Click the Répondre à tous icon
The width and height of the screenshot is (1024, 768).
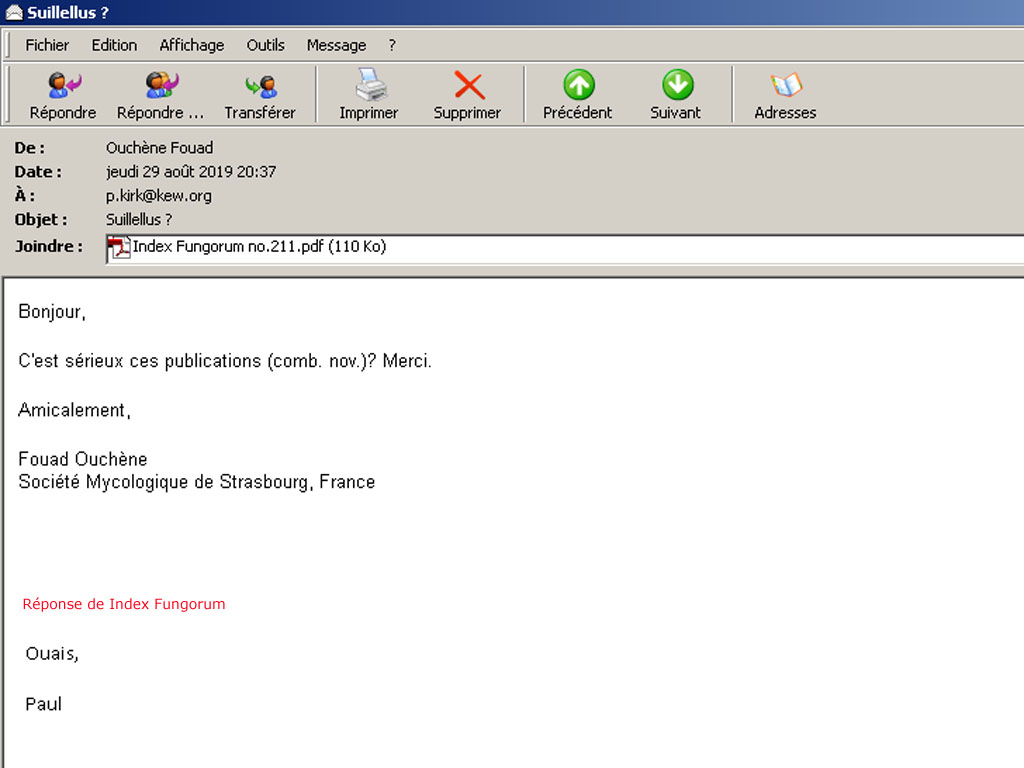pyautogui.click(x=160, y=86)
